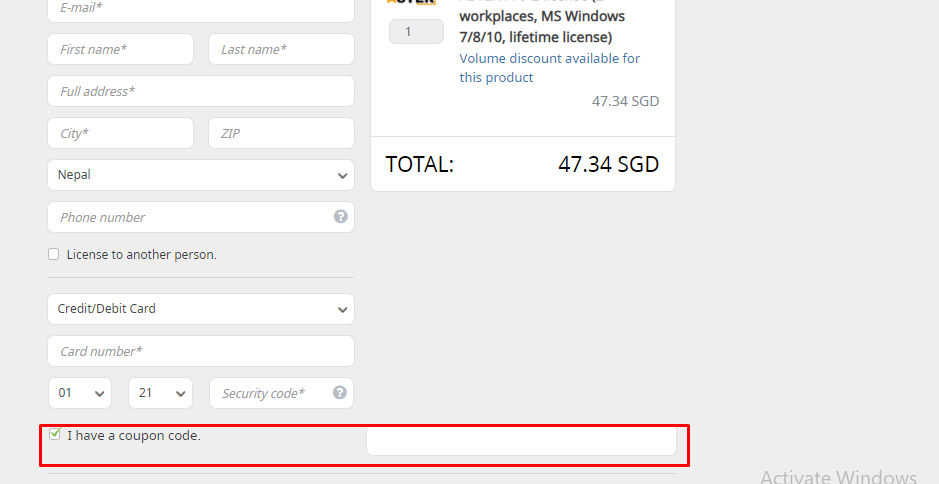Click the TOTAL label text
The width and height of the screenshot is (939, 484).
420,164
